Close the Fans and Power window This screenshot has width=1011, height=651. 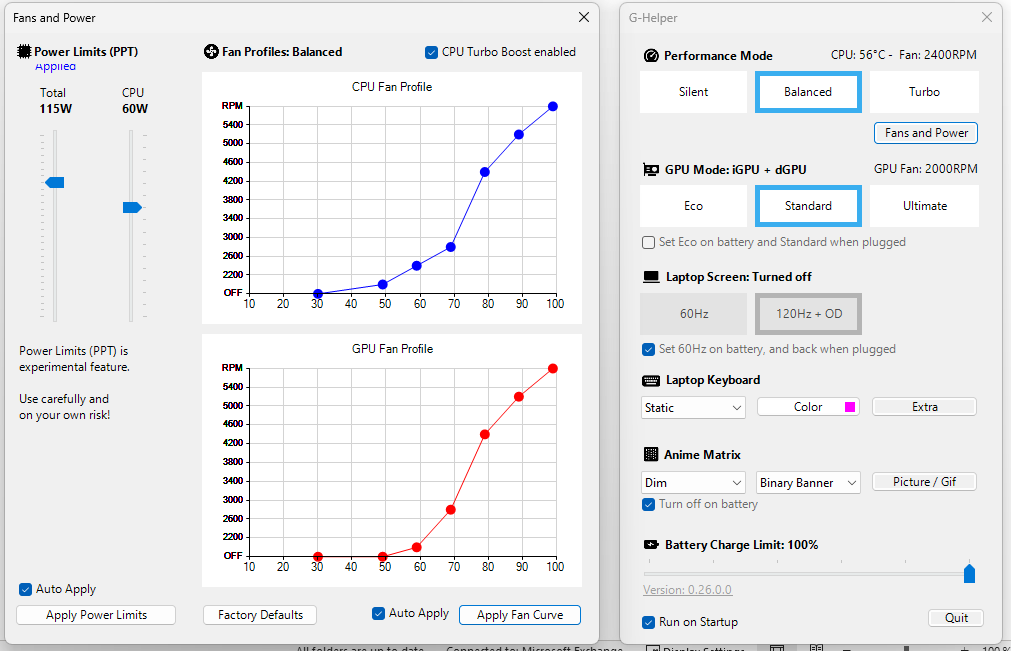(x=584, y=17)
